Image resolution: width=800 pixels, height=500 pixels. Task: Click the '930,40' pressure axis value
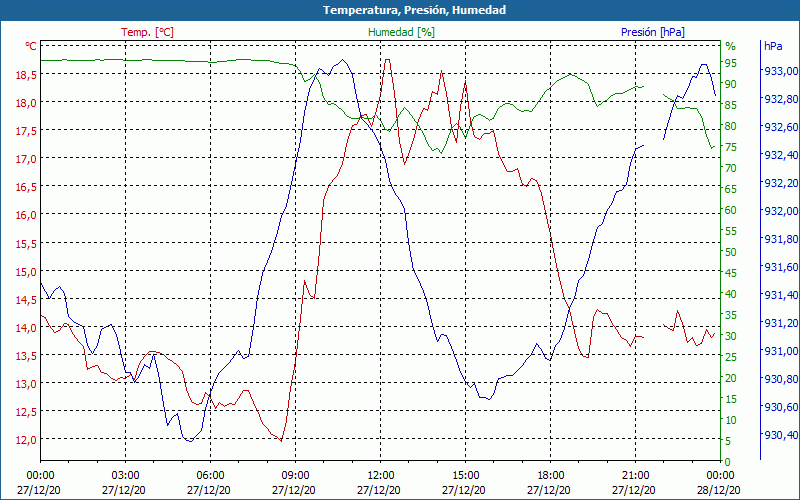click(x=780, y=435)
